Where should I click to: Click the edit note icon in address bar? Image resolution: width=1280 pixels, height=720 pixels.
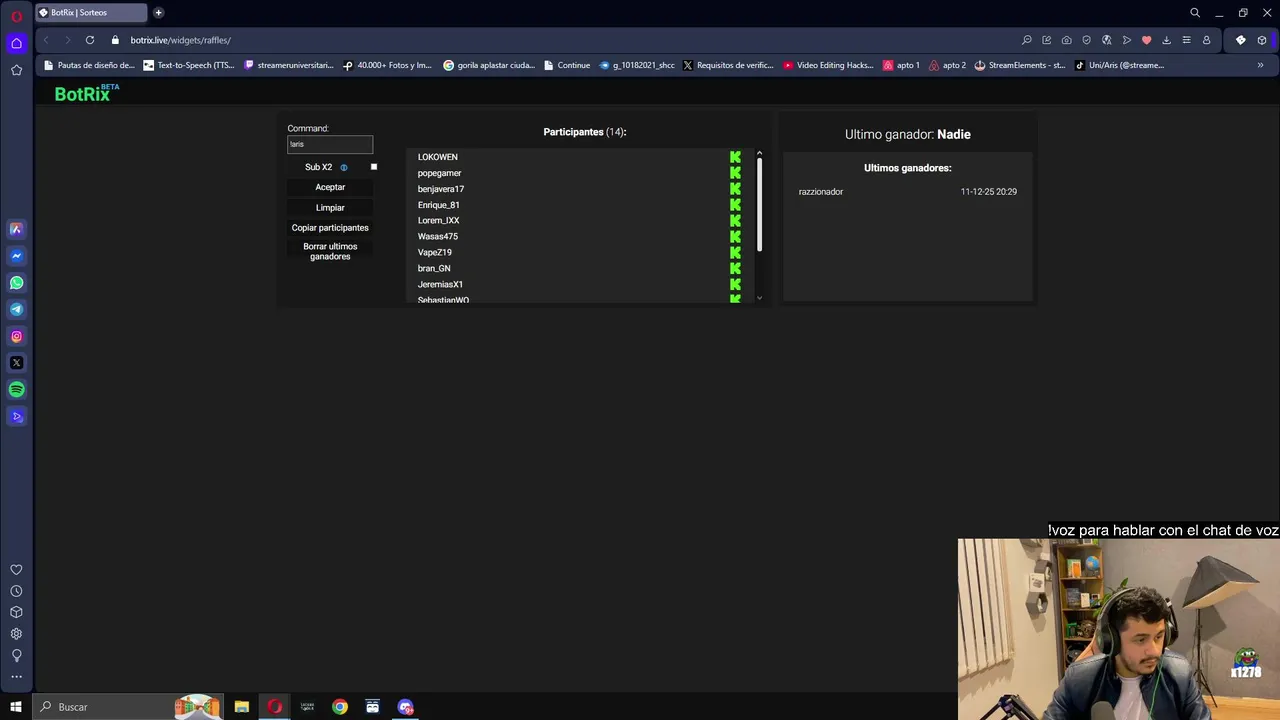tap(1047, 40)
